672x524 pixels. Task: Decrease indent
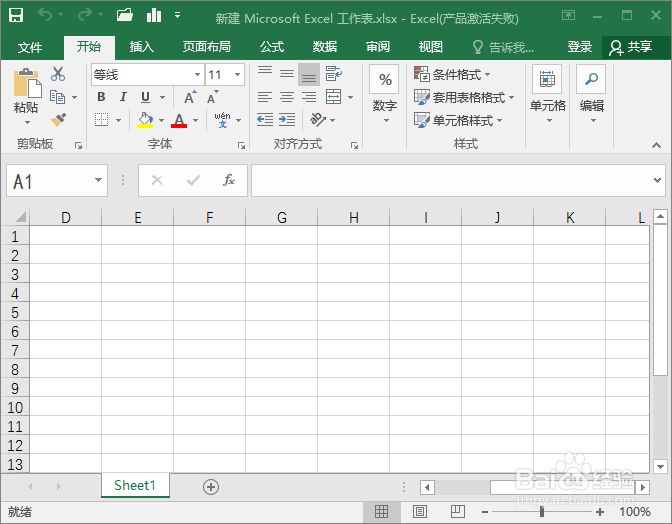pos(265,120)
